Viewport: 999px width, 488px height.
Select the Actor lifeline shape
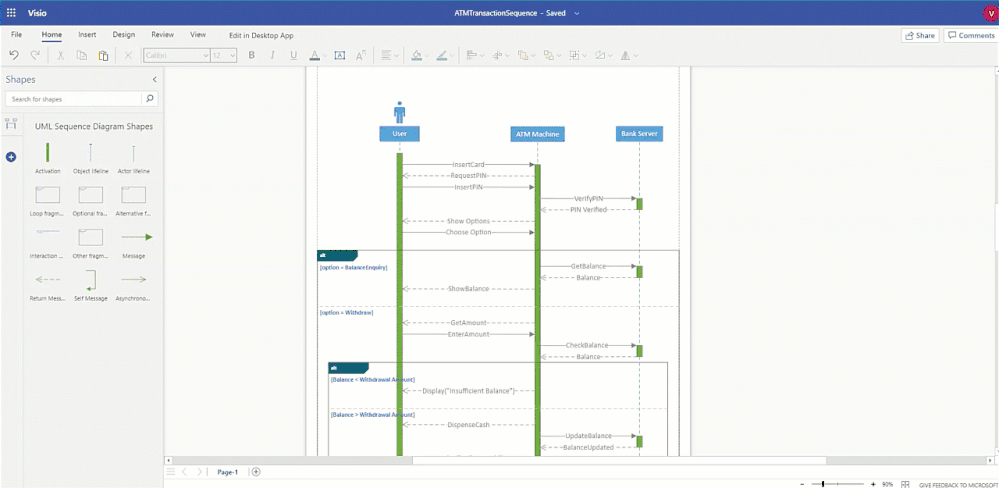tap(133, 157)
